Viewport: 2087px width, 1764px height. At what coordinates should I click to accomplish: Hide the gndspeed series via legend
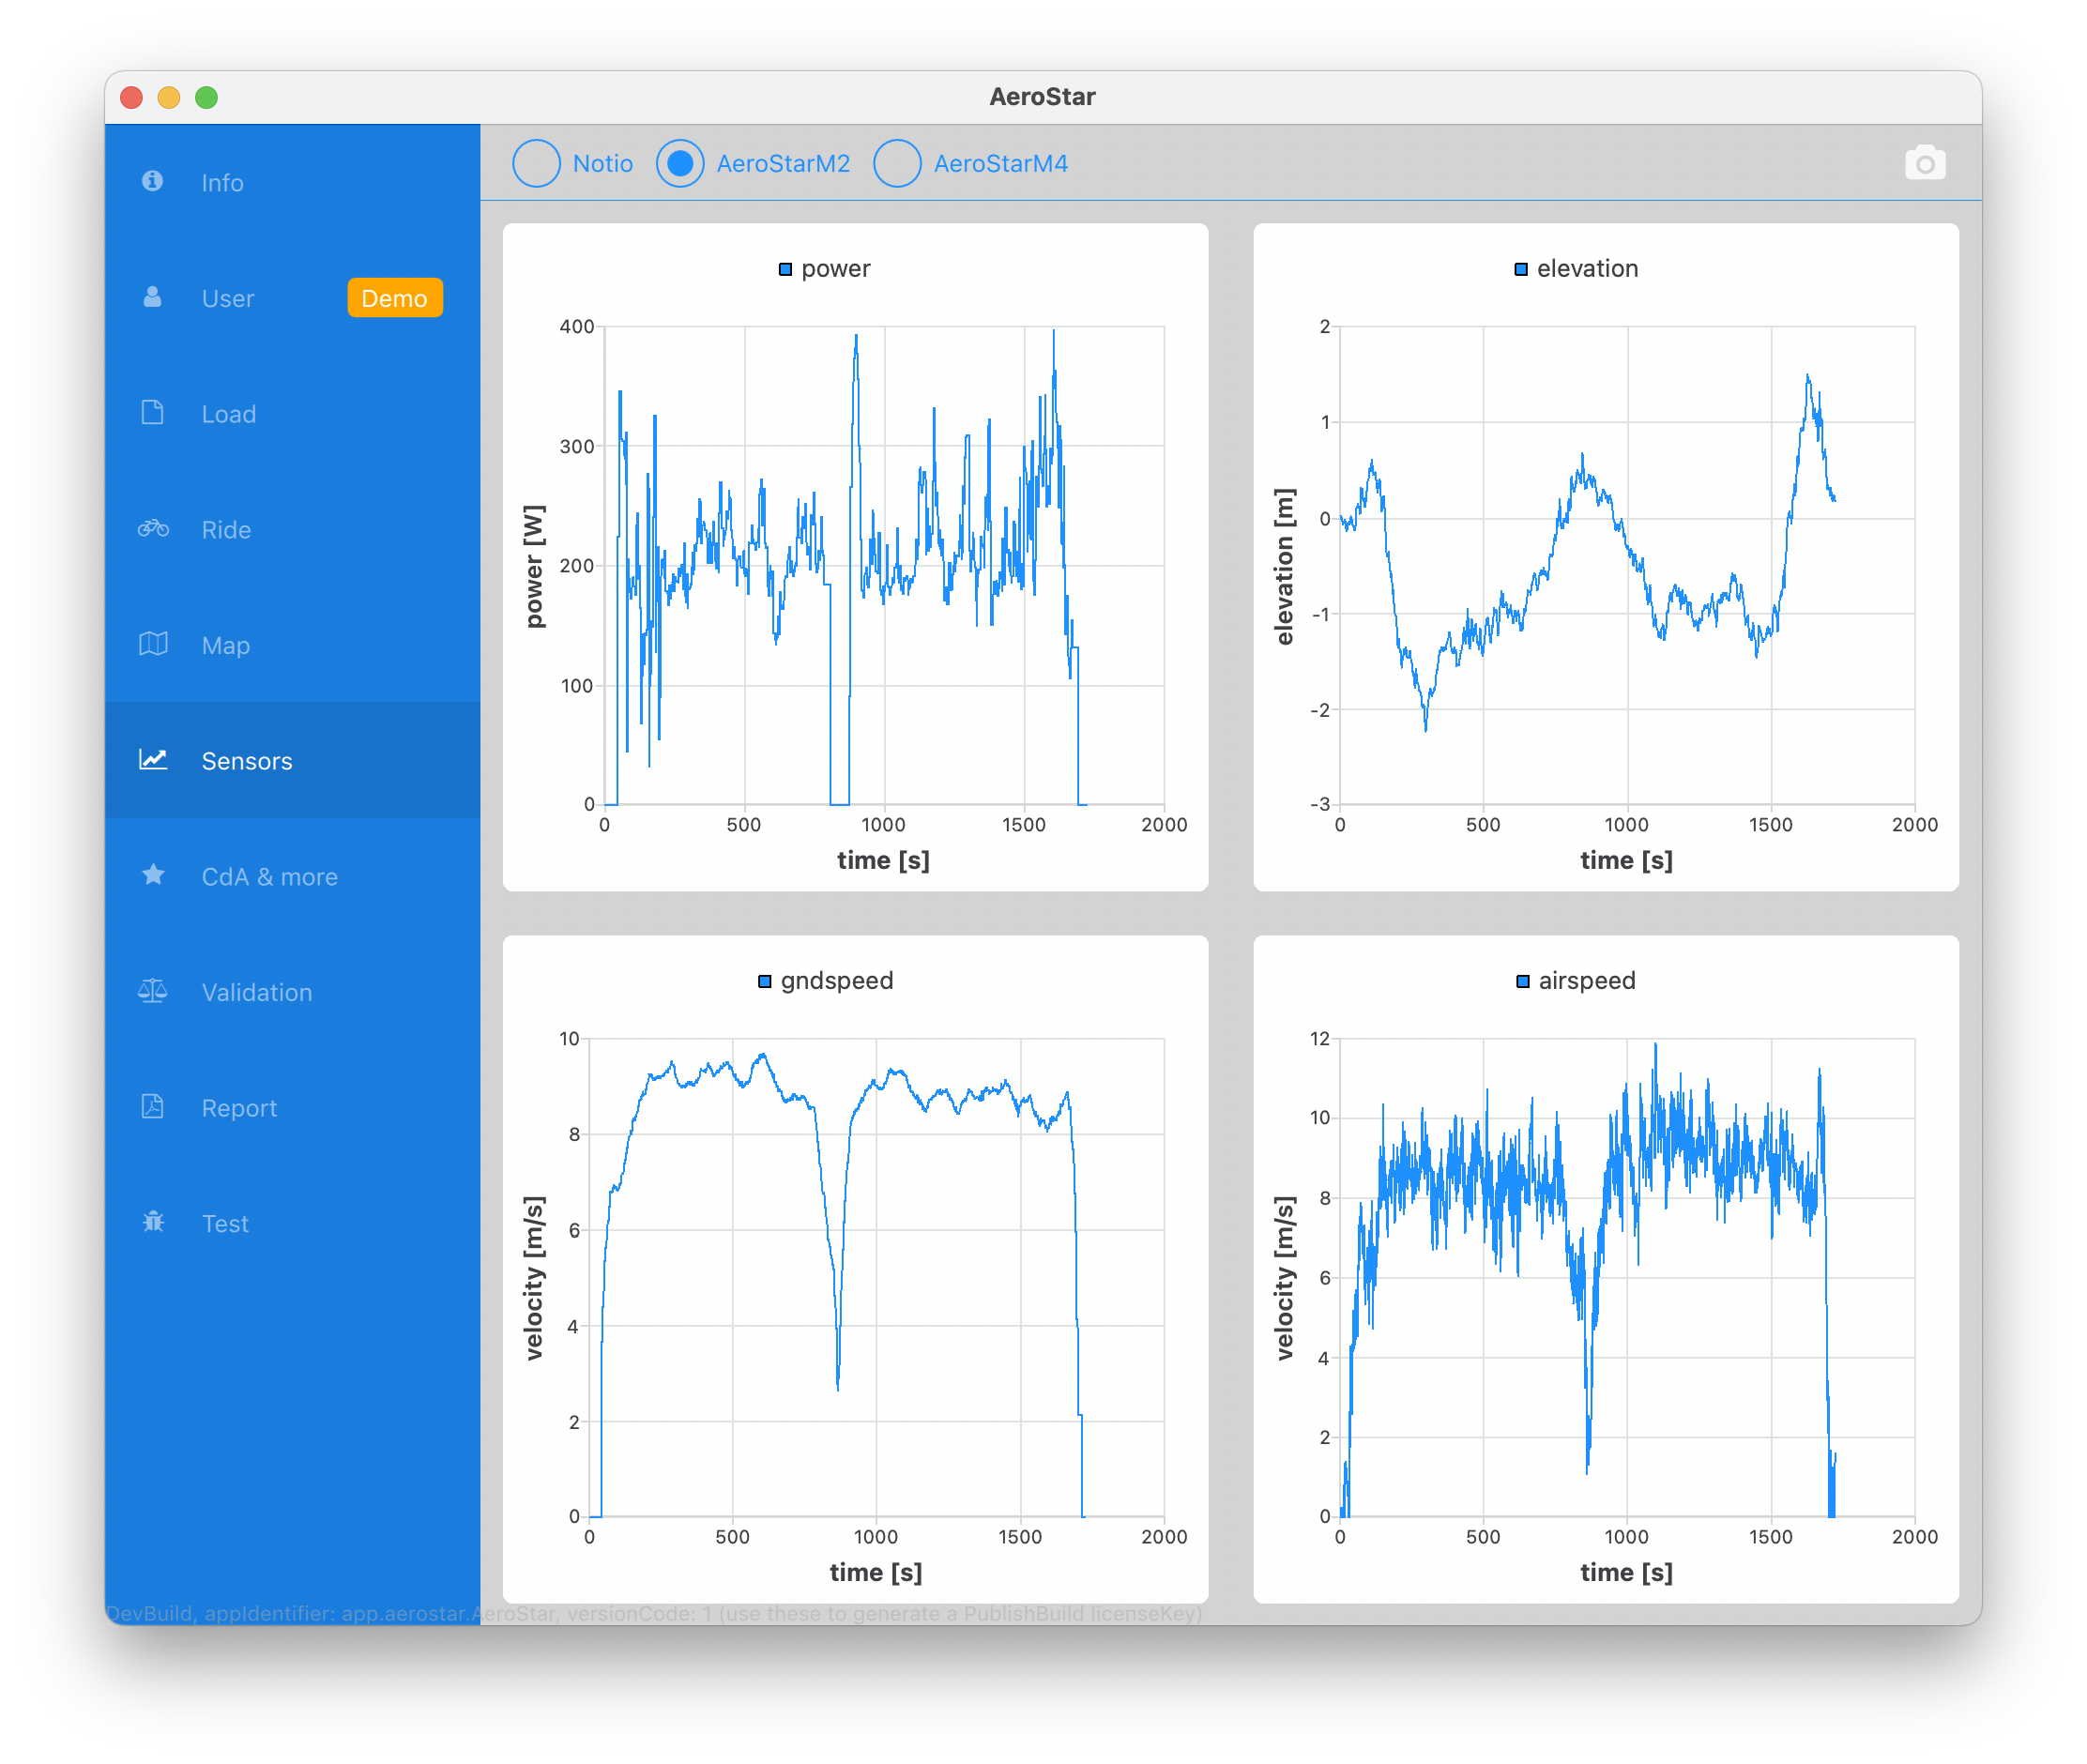[836, 981]
